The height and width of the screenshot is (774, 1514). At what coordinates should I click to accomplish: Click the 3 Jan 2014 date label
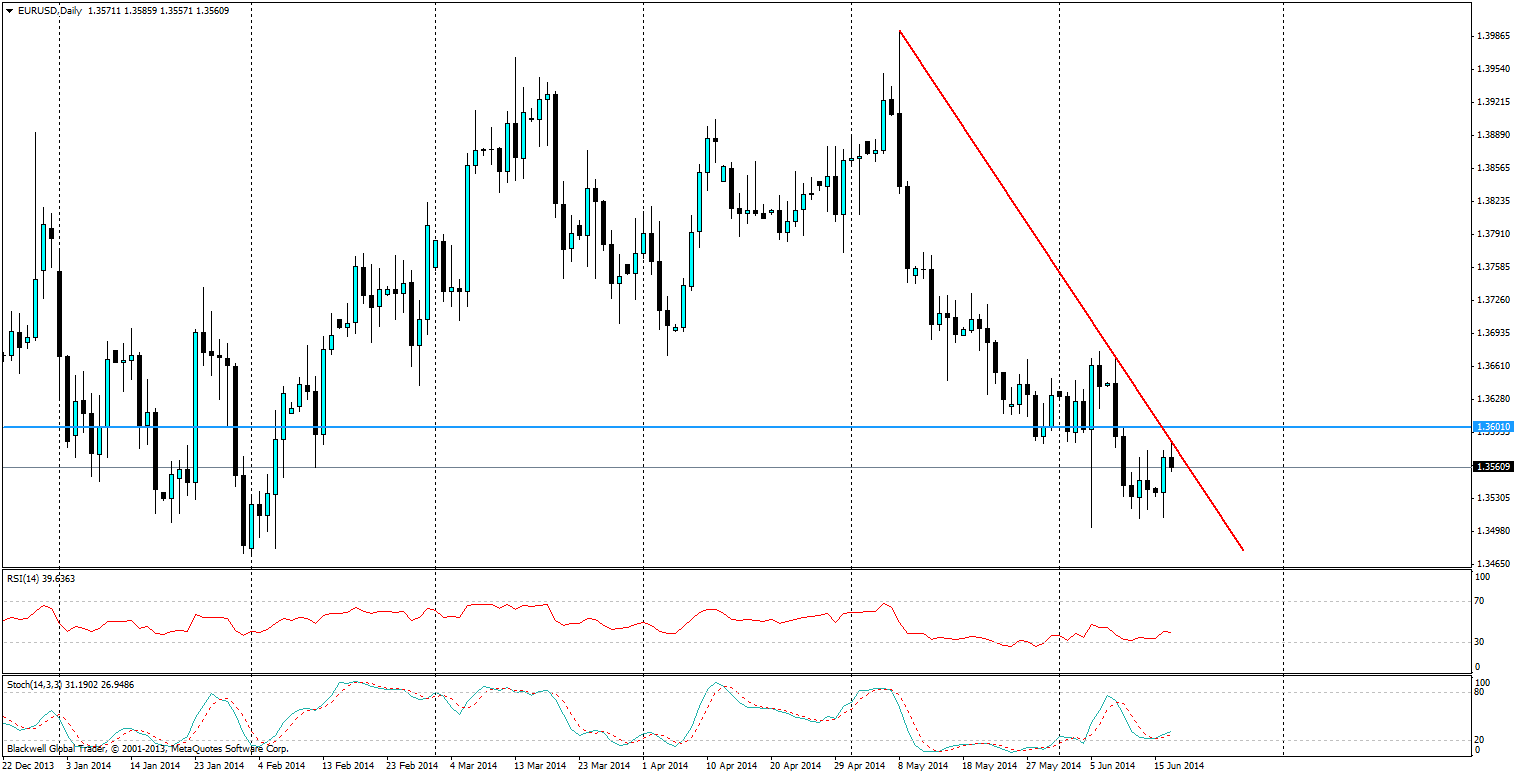tap(88, 766)
